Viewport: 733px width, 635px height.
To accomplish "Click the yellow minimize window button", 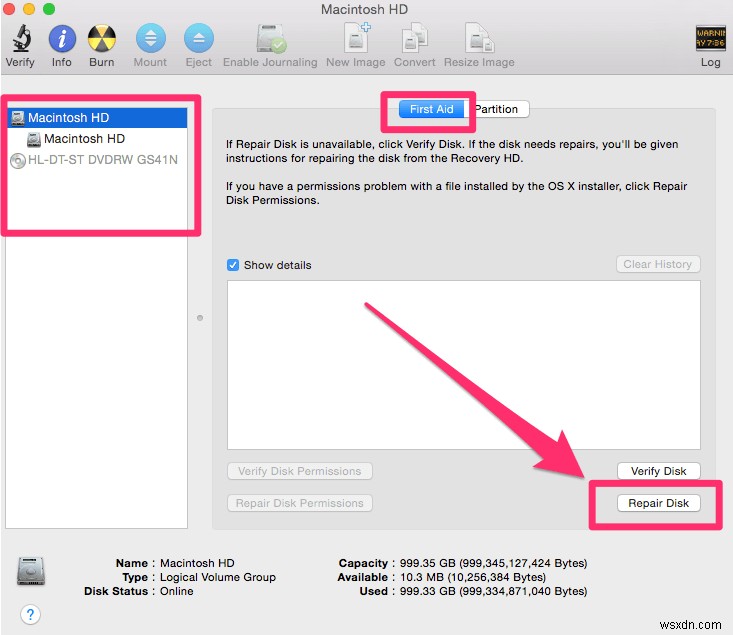I will coord(29,9).
